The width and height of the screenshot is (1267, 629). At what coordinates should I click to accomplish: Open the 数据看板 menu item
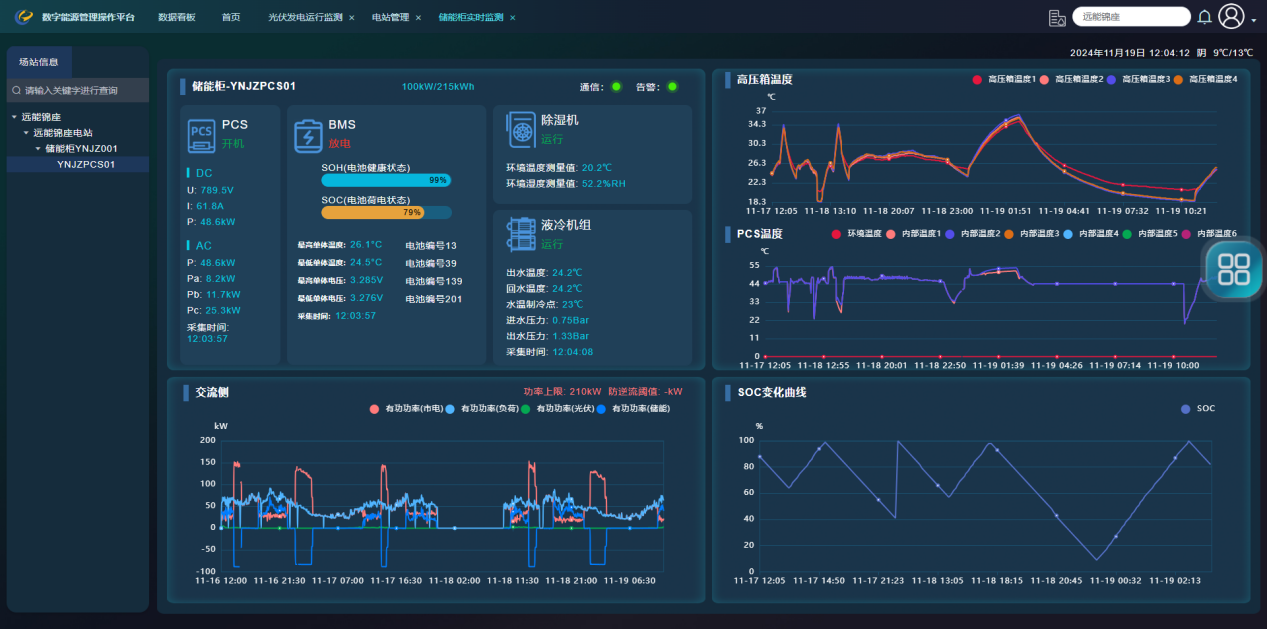(x=177, y=18)
